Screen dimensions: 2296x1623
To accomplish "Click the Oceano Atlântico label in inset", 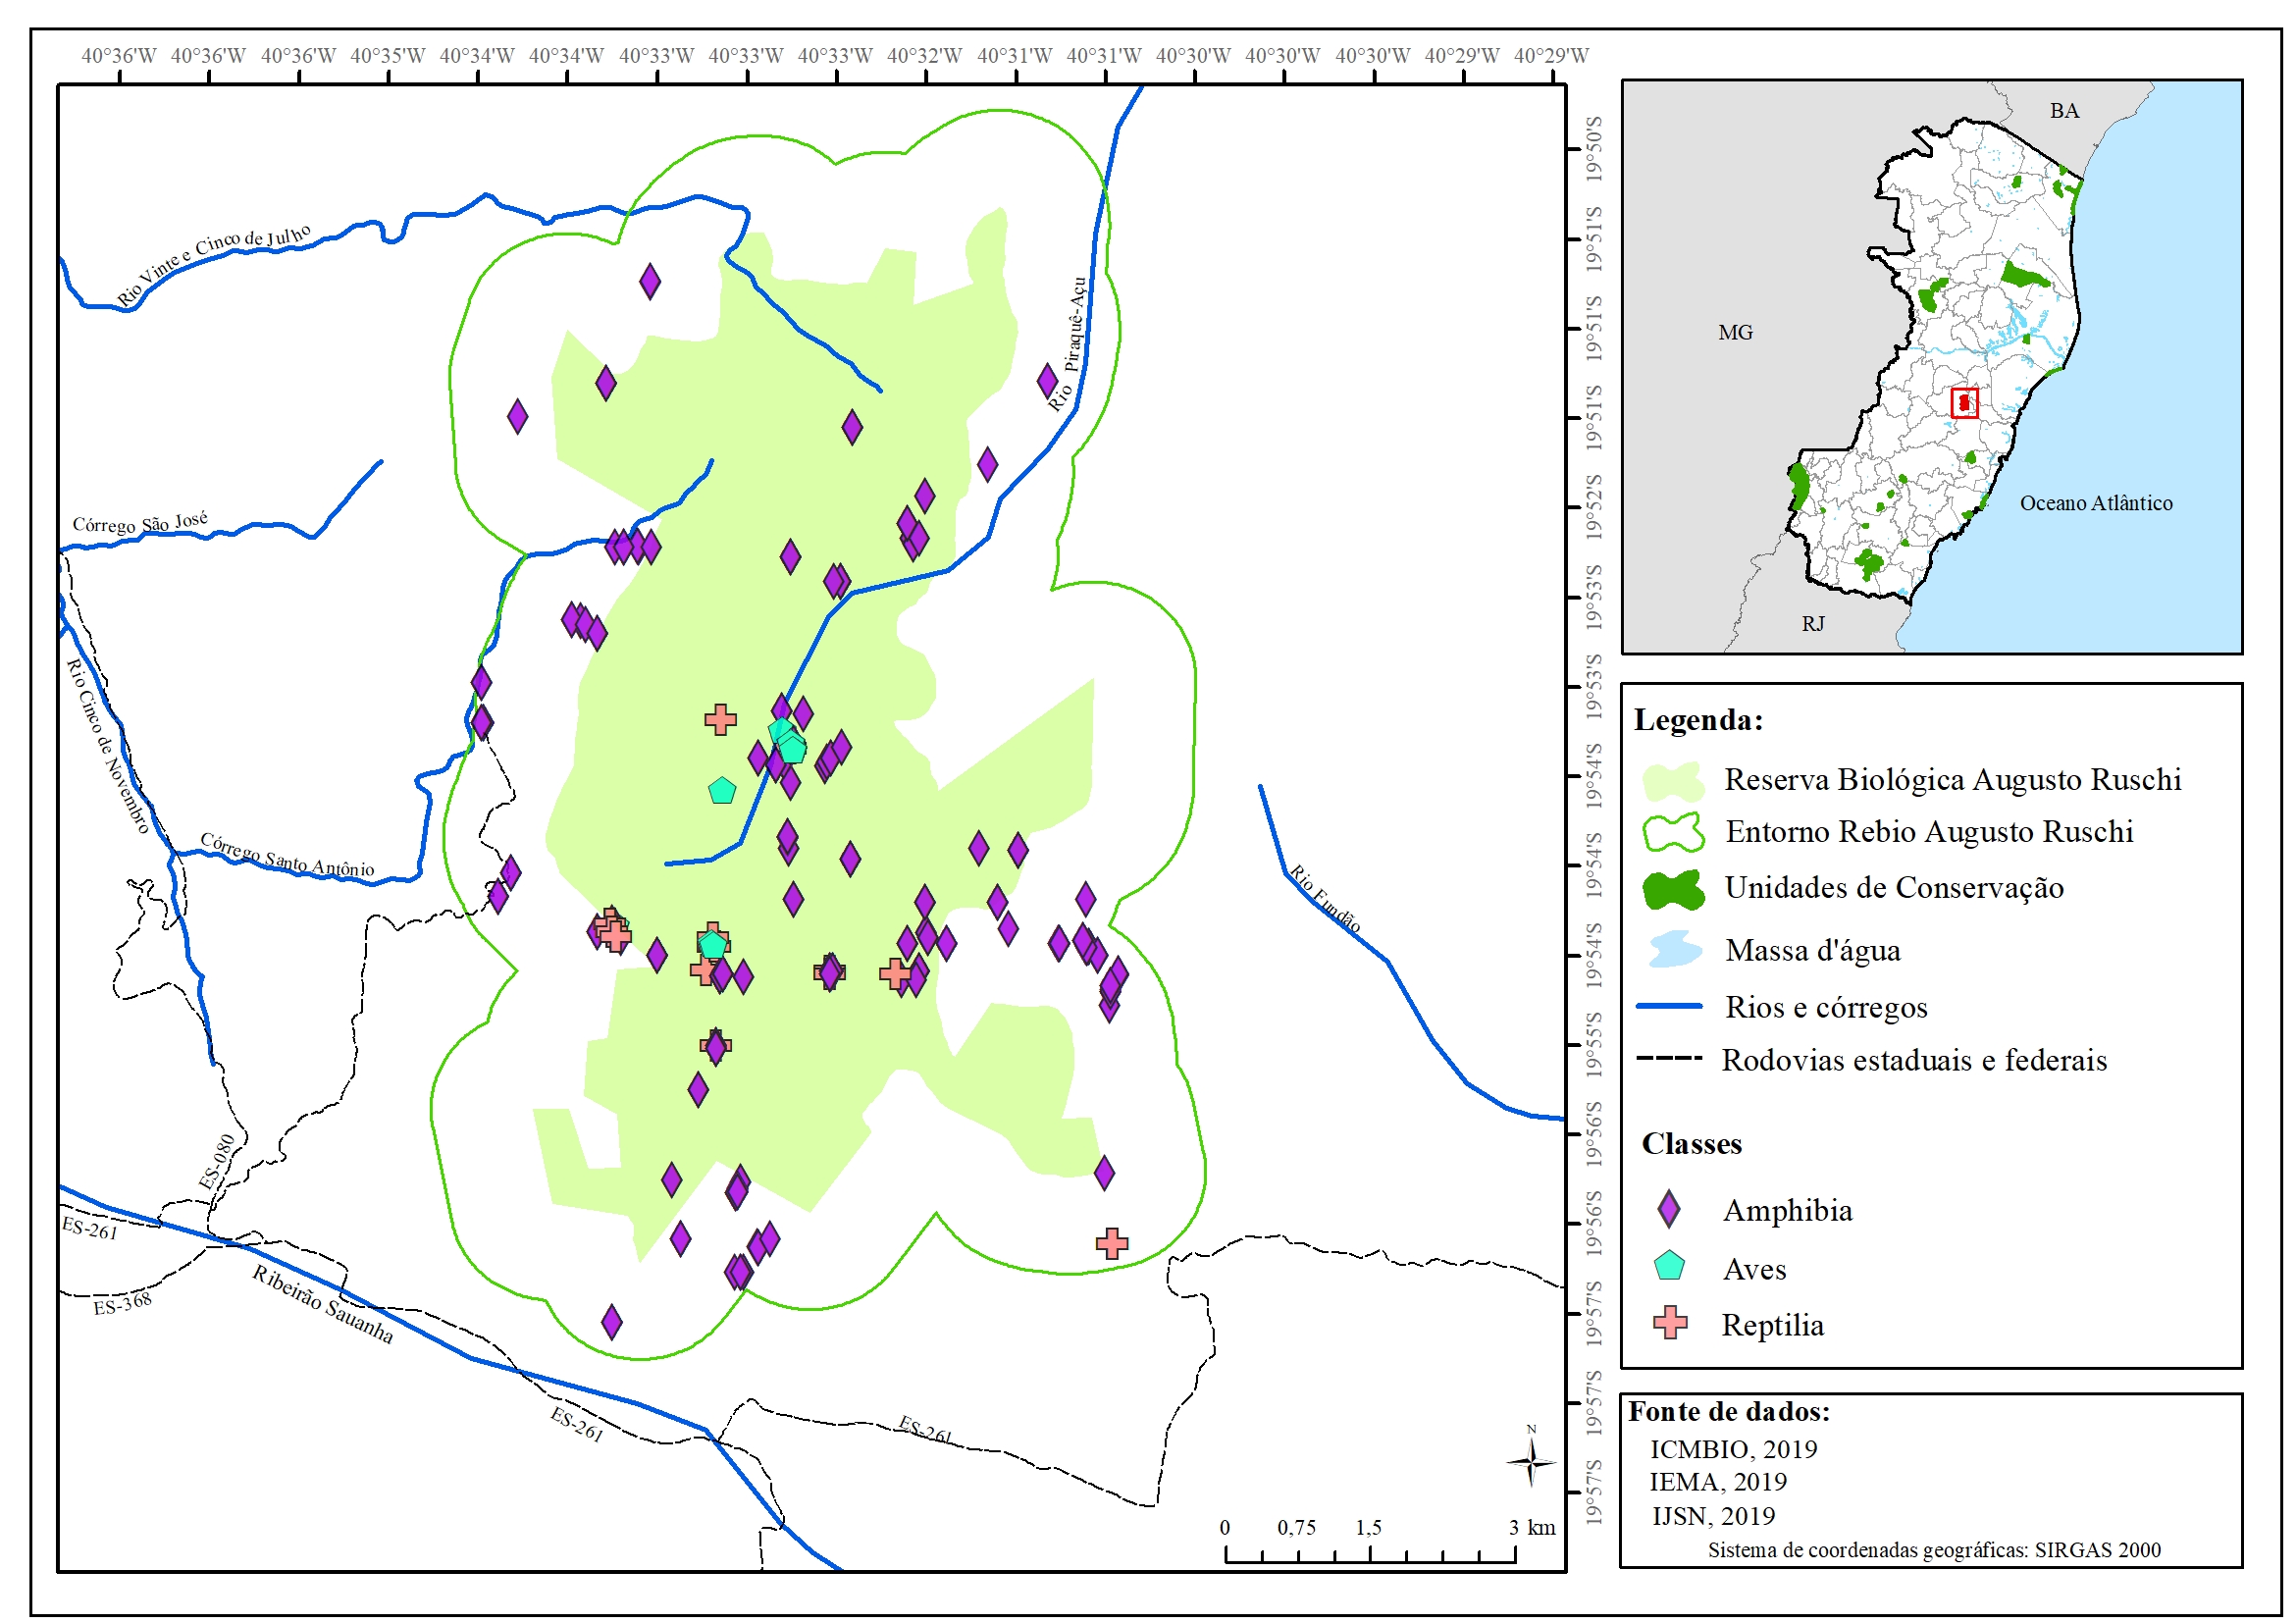I will point(2095,503).
